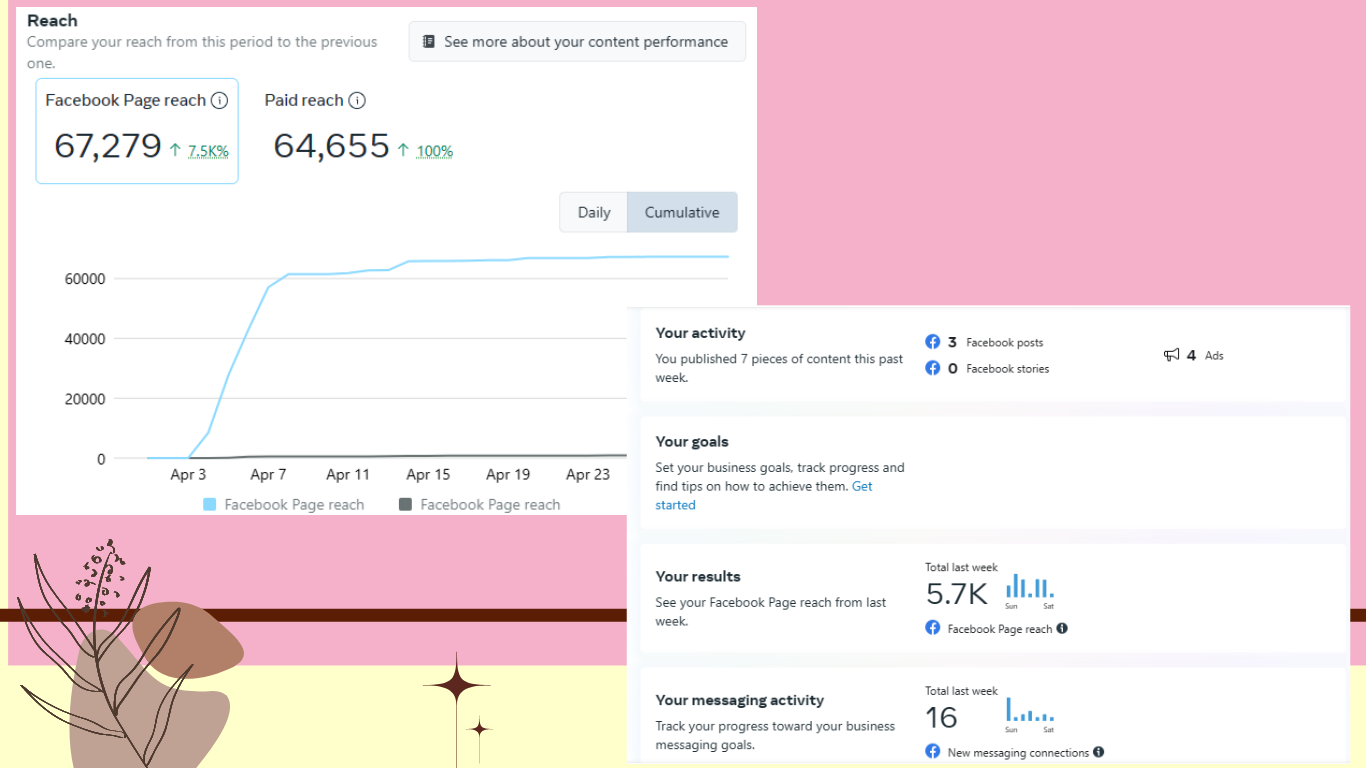Click the 7.5K% change indicator
This screenshot has width=1366, height=768.
(208, 151)
